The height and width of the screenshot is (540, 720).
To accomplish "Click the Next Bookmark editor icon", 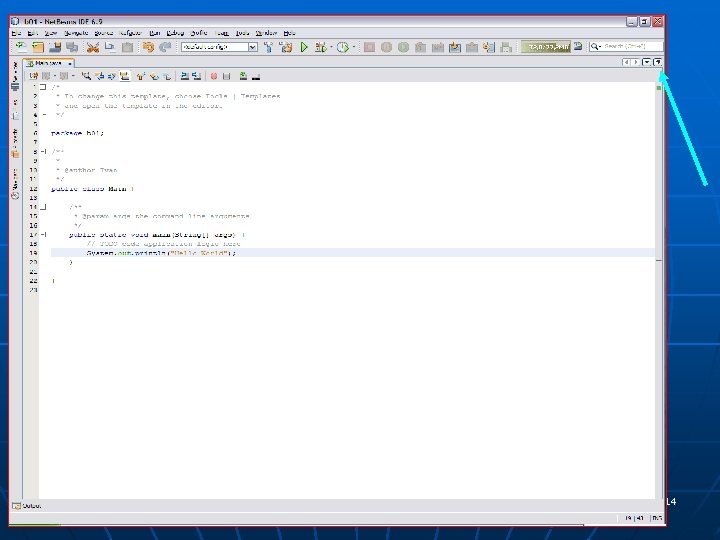I will tap(154, 76).
